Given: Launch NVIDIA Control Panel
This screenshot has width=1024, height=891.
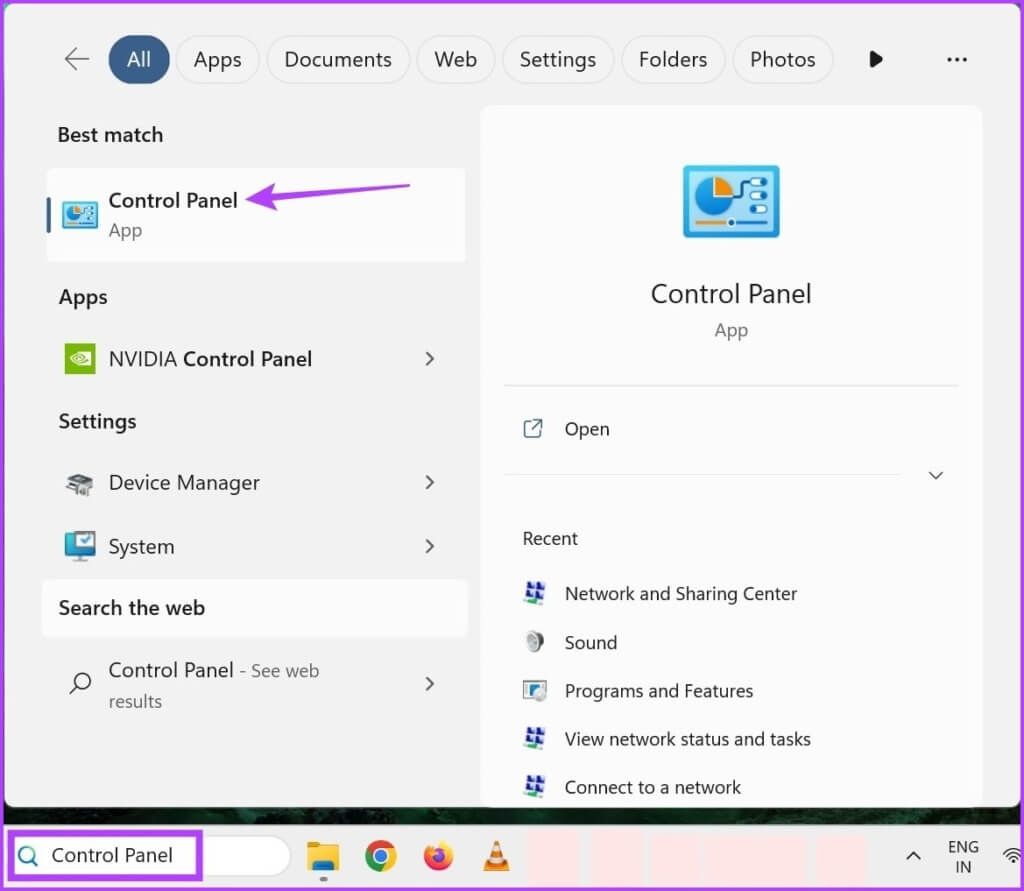Looking at the screenshot, I should 212,359.
